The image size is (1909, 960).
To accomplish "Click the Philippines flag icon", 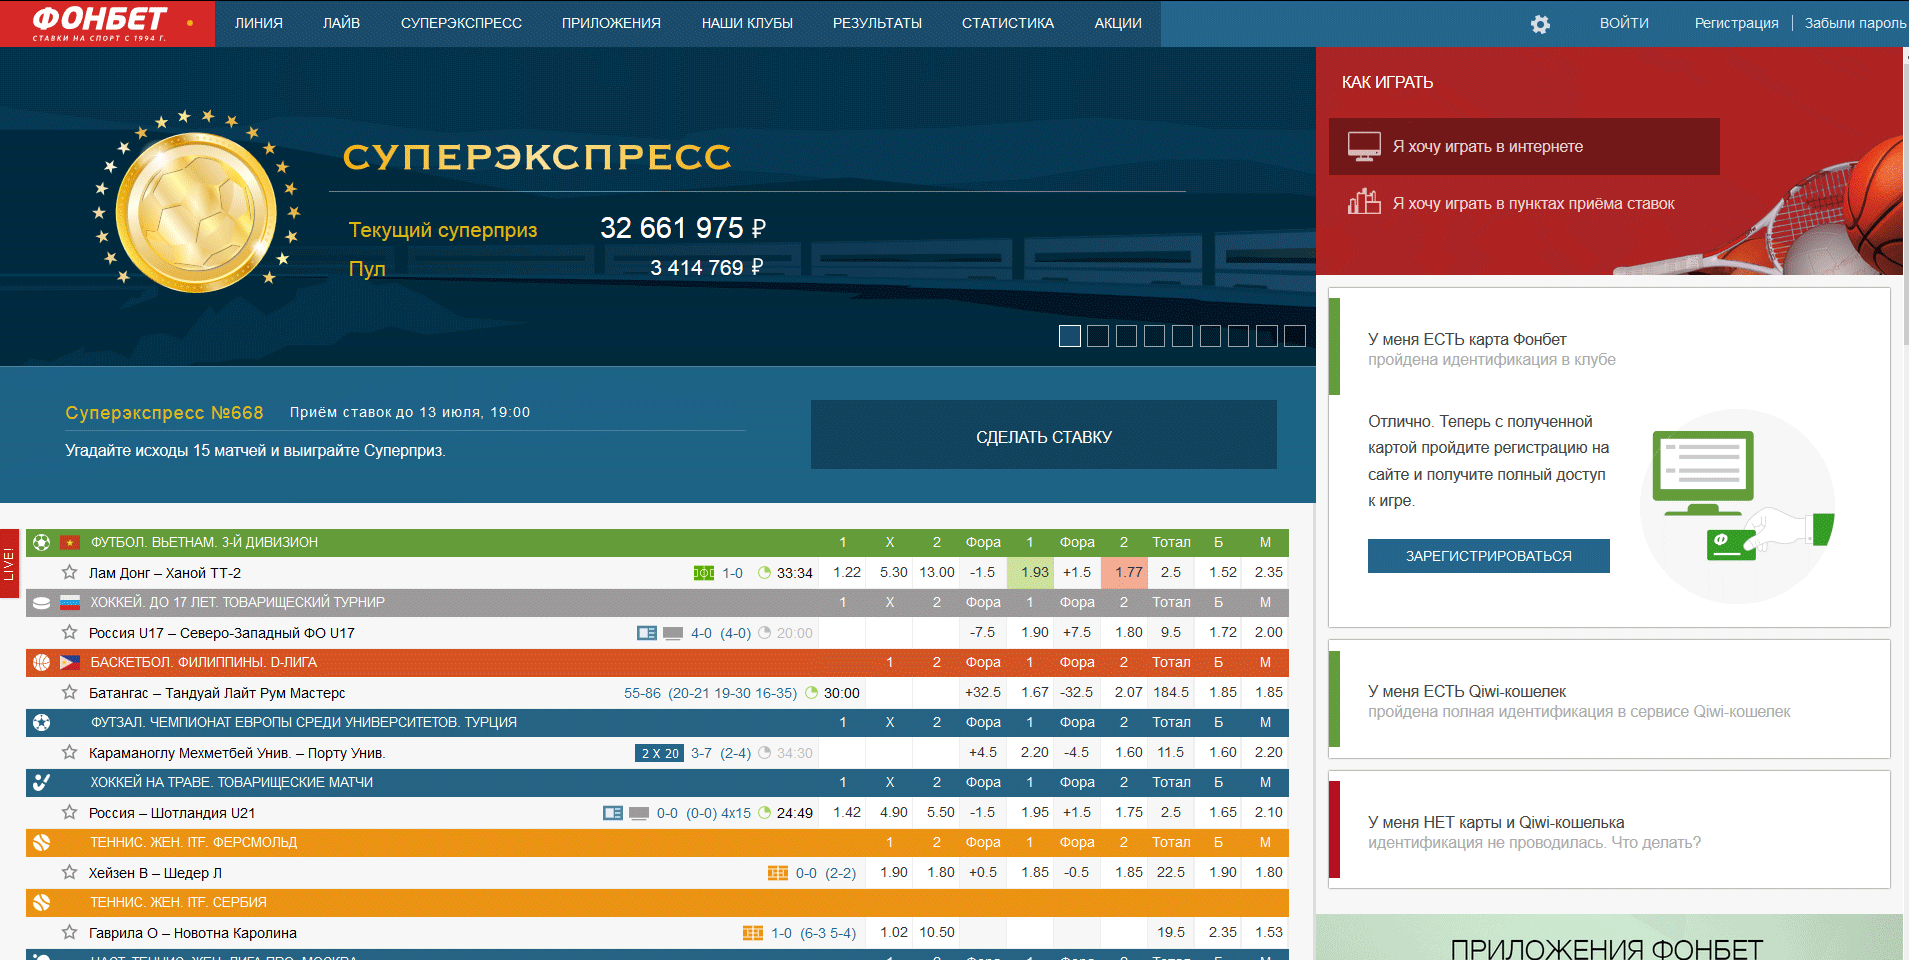I will 69,662.
